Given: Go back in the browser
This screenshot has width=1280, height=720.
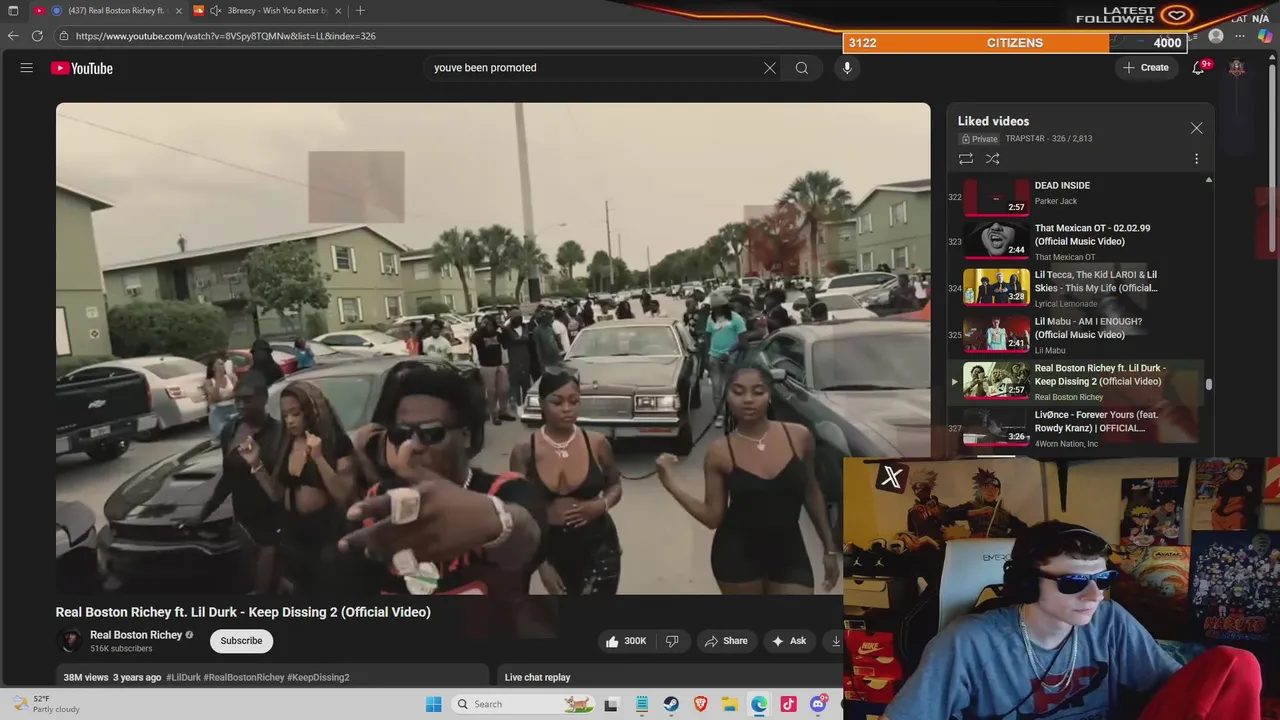Looking at the screenshot, I should pyautogui.click(x=13, y=36).
